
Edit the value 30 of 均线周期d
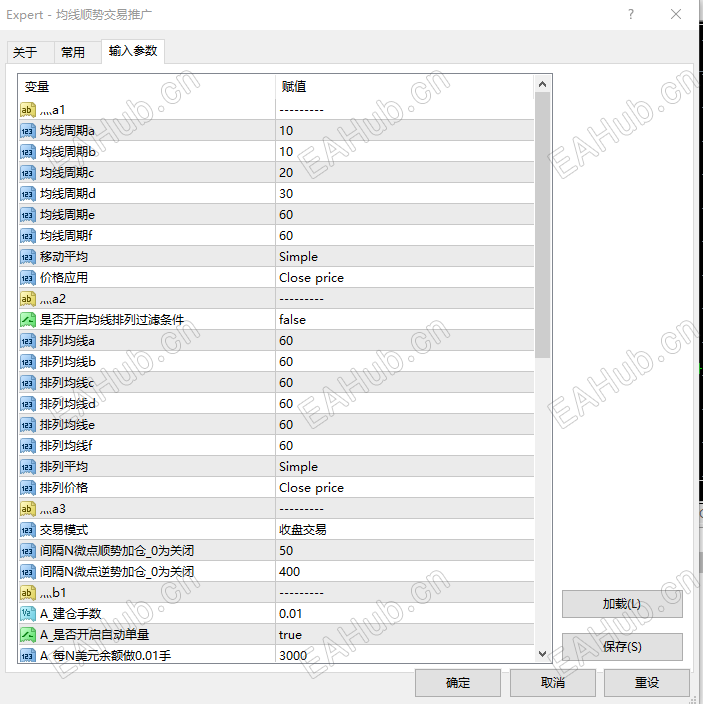[x=404, y=194]
